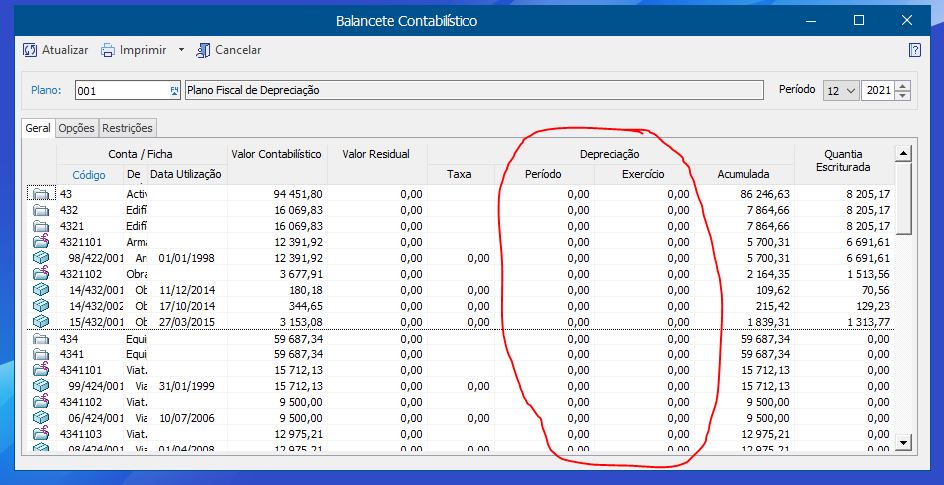Image resolution: width=944 pixels, height=485 pixels.
Task: Select folder icon for account 43
Action: tap(41, 194)
